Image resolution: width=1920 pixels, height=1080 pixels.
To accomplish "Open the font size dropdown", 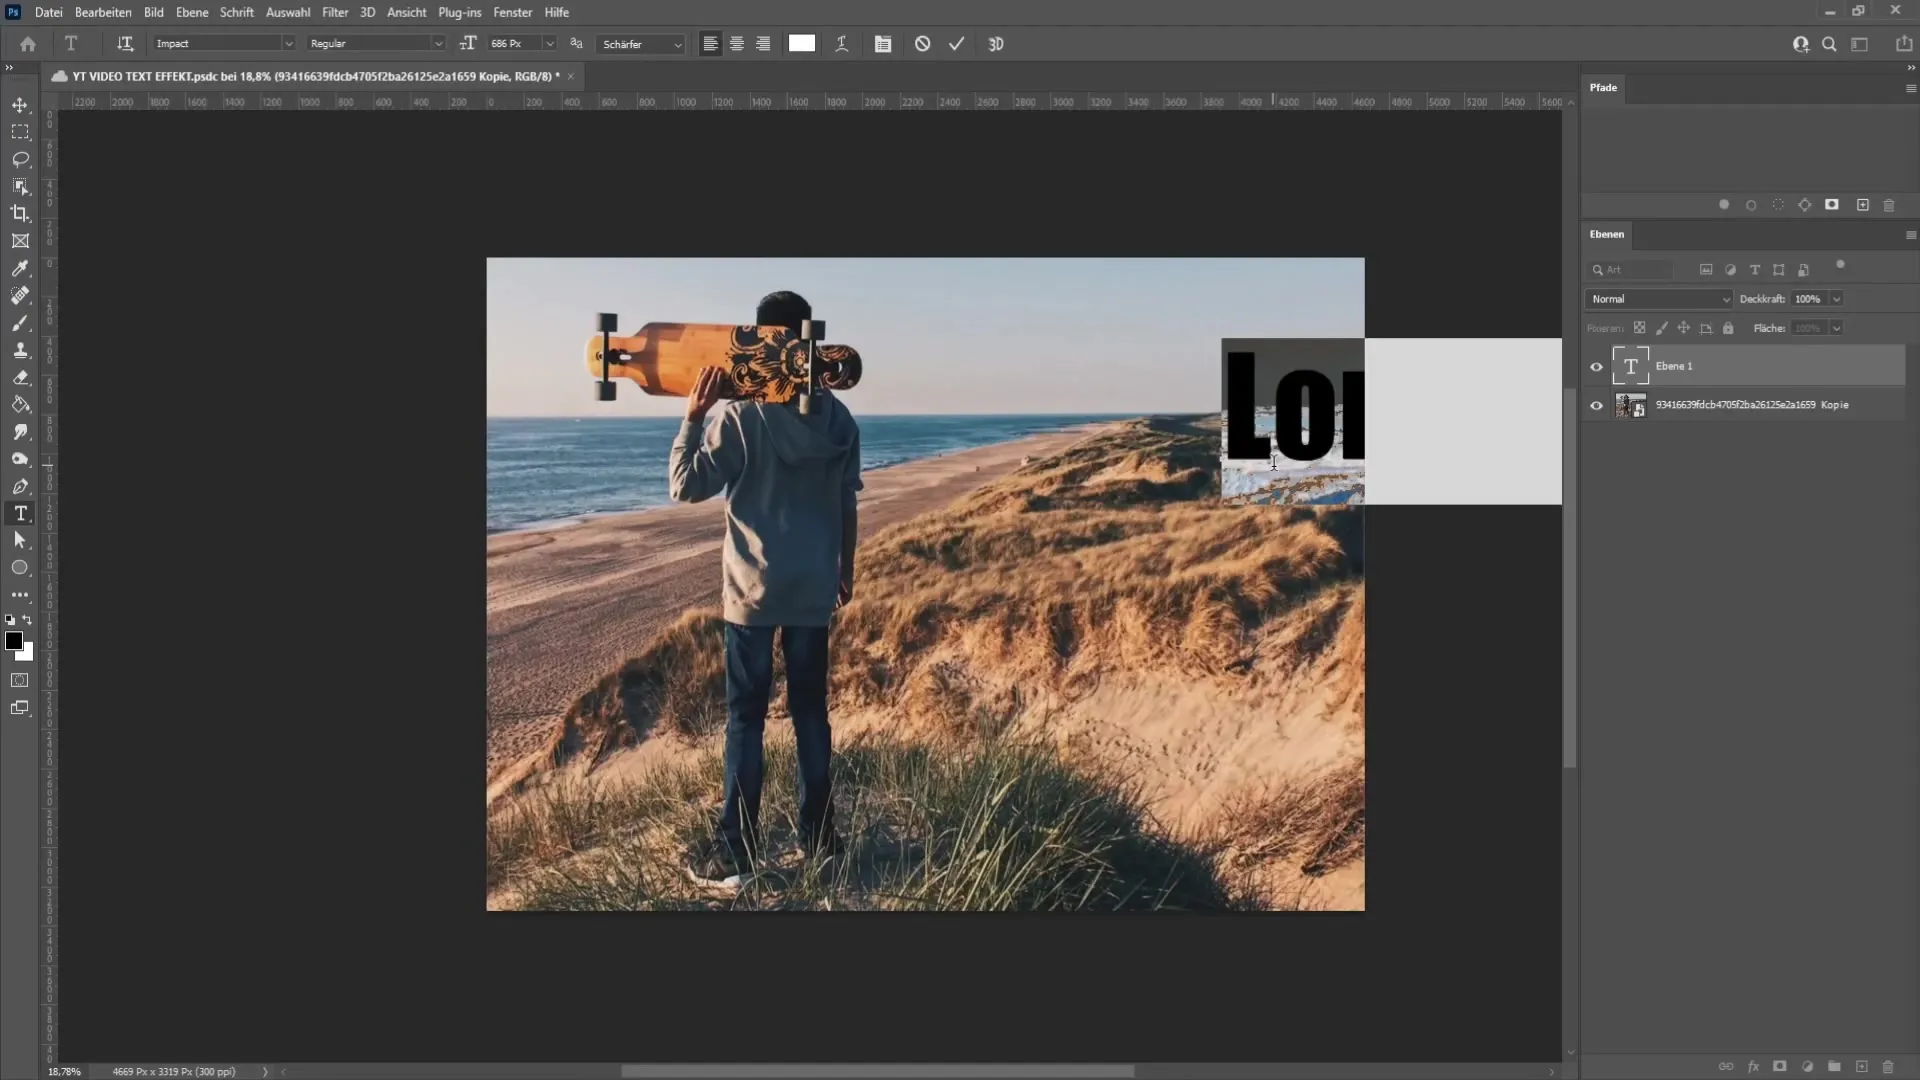I will pos(549,44).
